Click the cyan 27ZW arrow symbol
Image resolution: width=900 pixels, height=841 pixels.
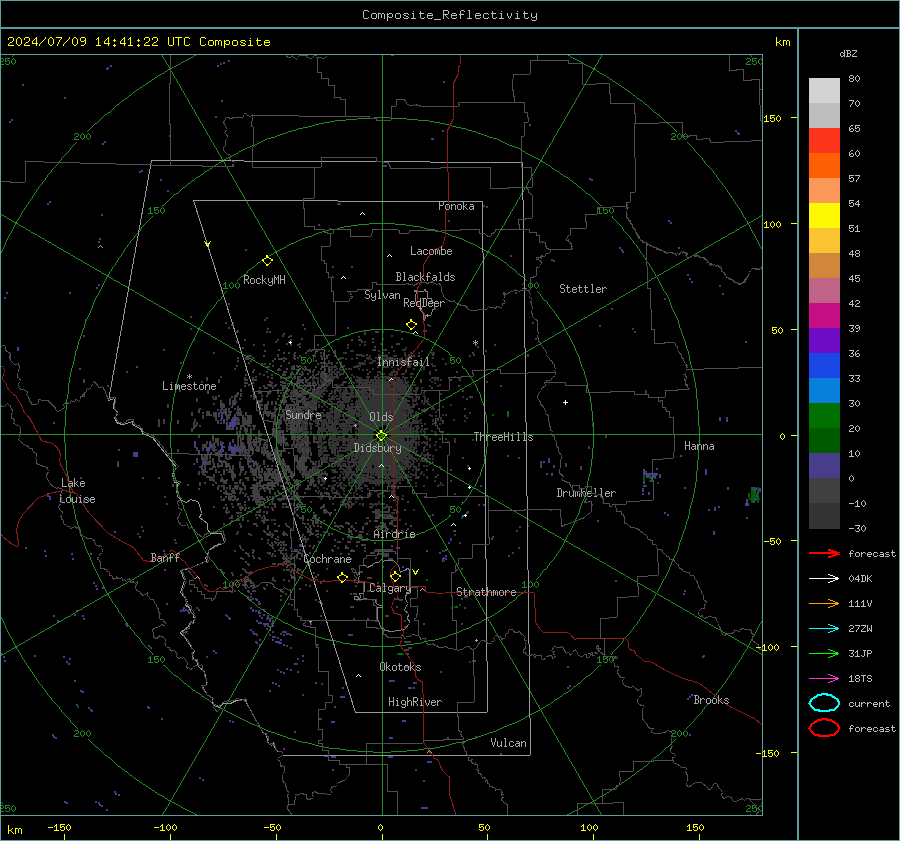click(824, 629)
